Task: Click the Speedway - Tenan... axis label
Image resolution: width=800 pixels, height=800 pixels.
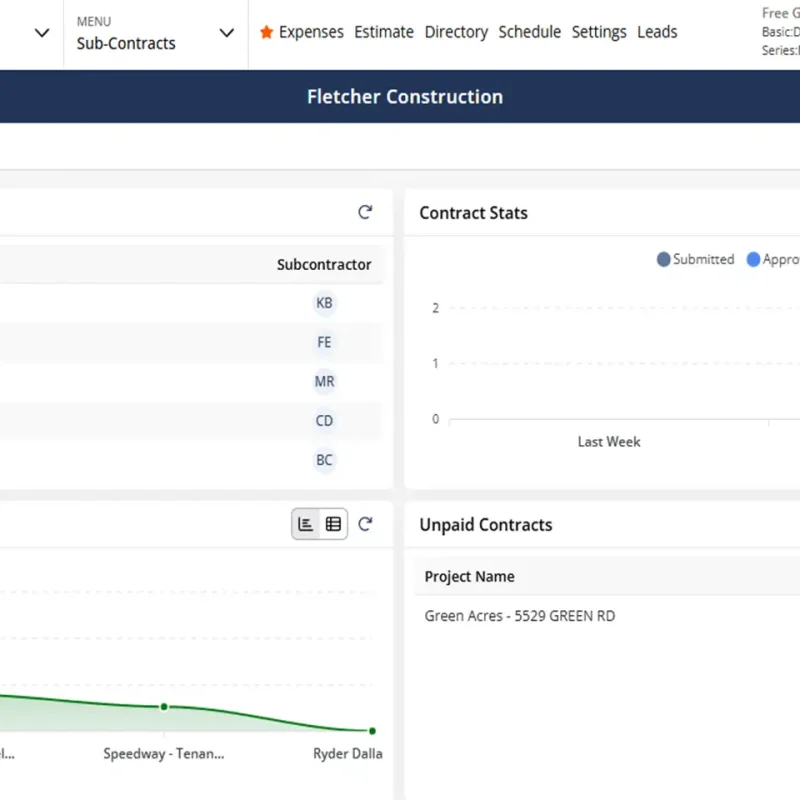Action: (x=164, y=754)
